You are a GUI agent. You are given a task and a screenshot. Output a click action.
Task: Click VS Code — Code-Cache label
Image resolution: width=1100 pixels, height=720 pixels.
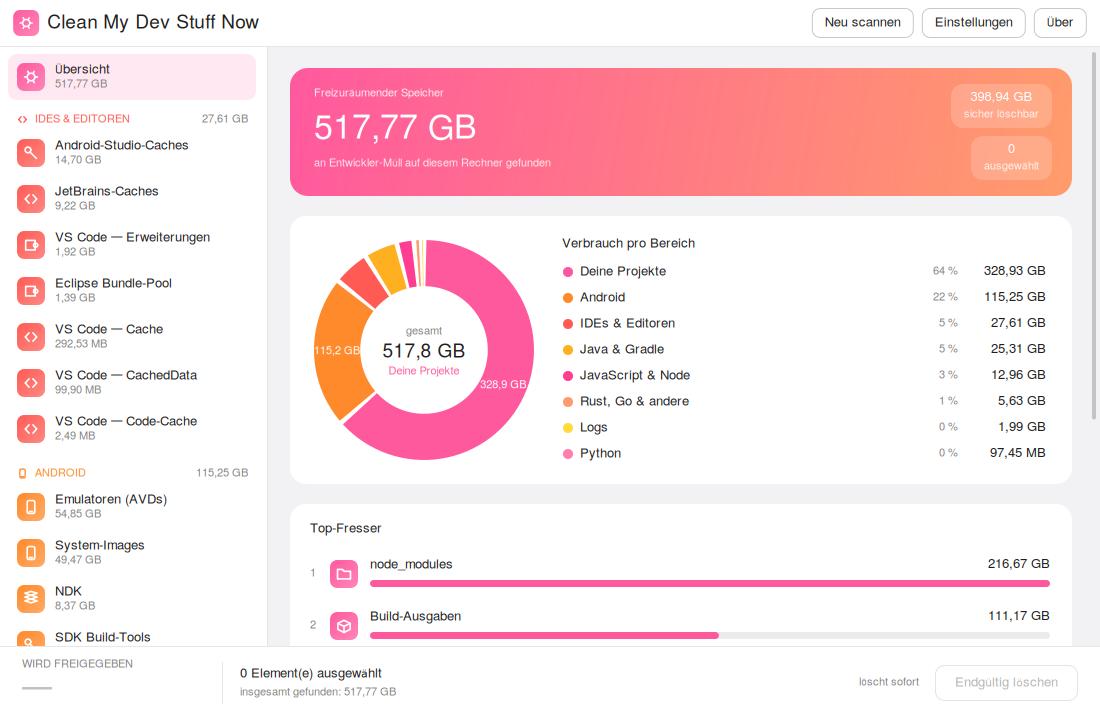[x=126, y=421]
